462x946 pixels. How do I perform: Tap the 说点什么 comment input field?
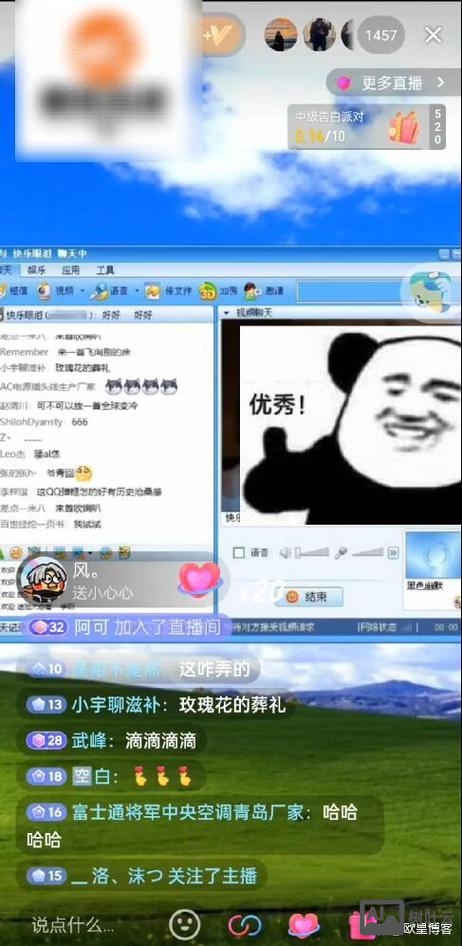[x=72, y=925]
